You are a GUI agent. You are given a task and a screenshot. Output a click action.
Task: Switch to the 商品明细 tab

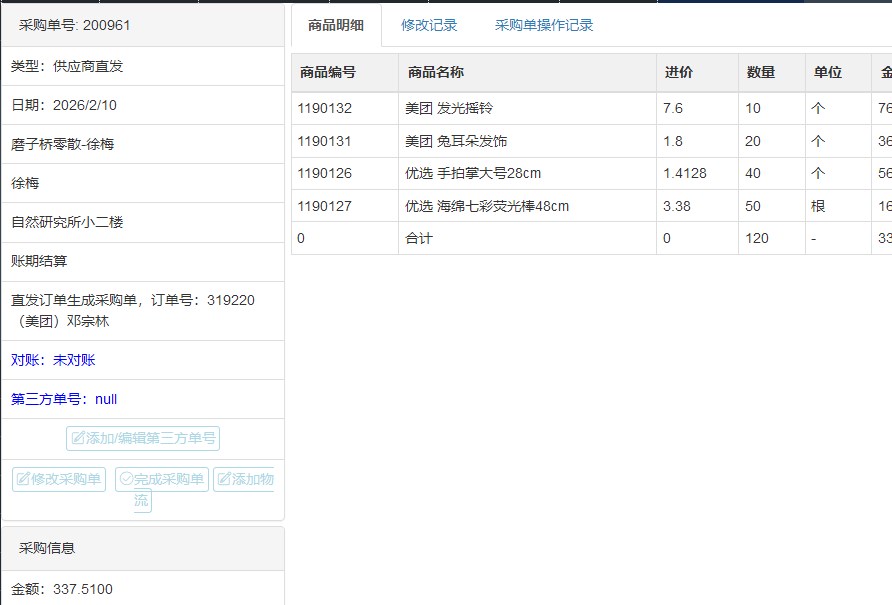pyautogui.click(x=336, y=26)
